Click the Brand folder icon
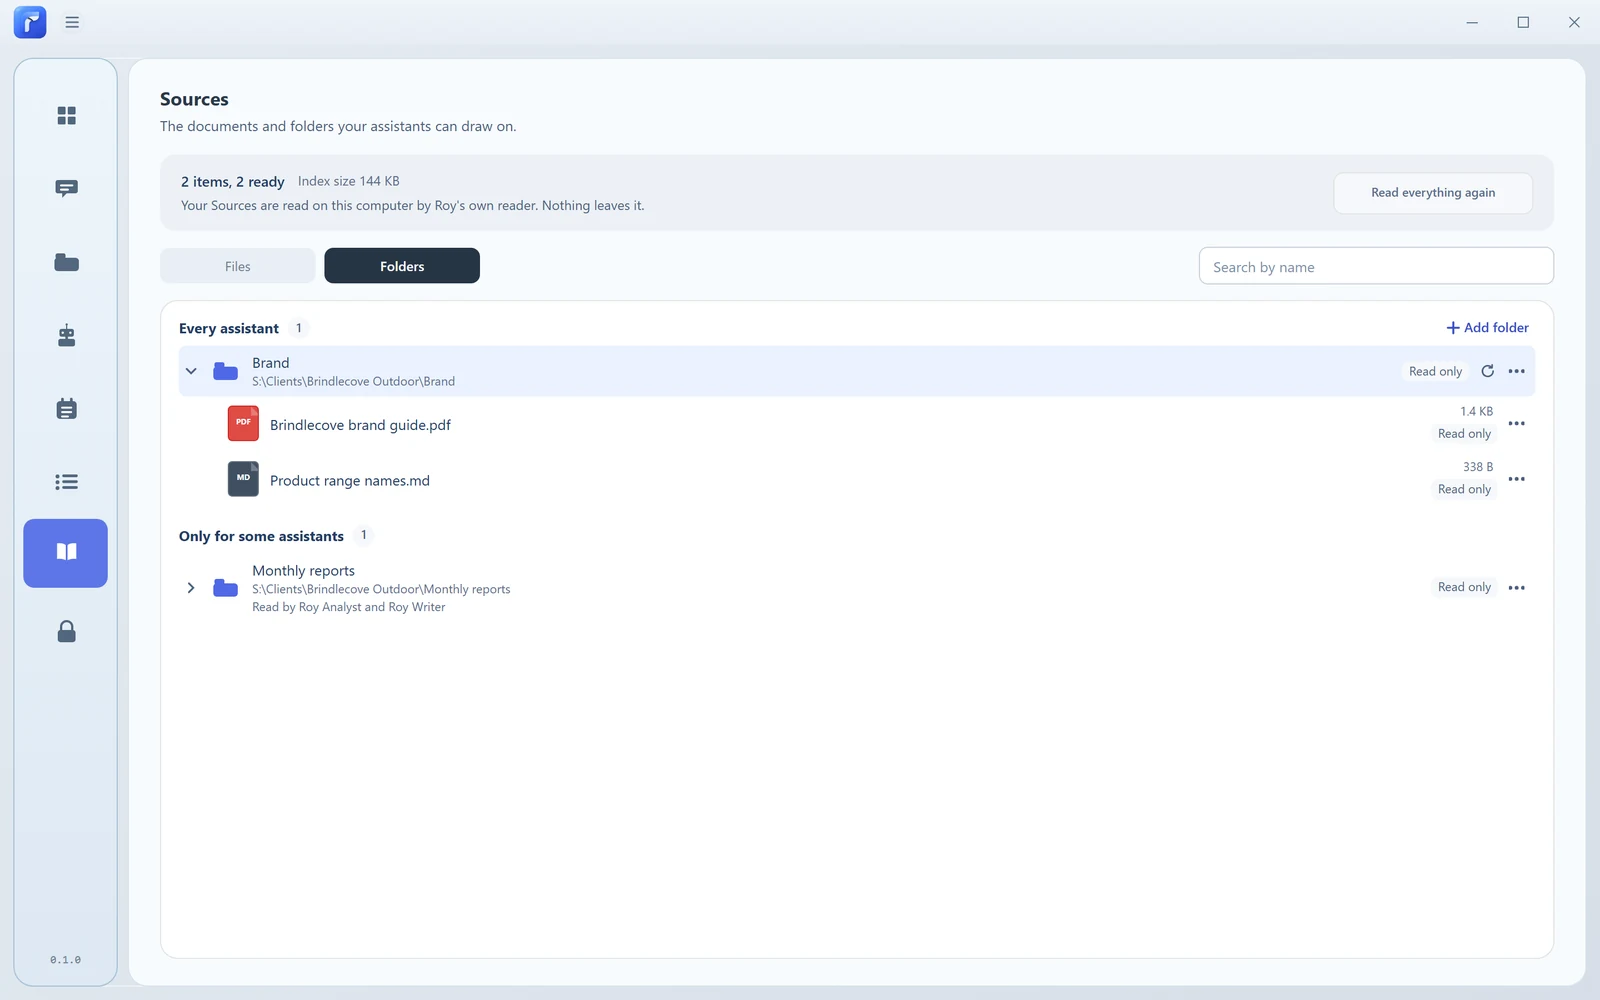Screen dimensions: 1600x1000 (226, 372)
